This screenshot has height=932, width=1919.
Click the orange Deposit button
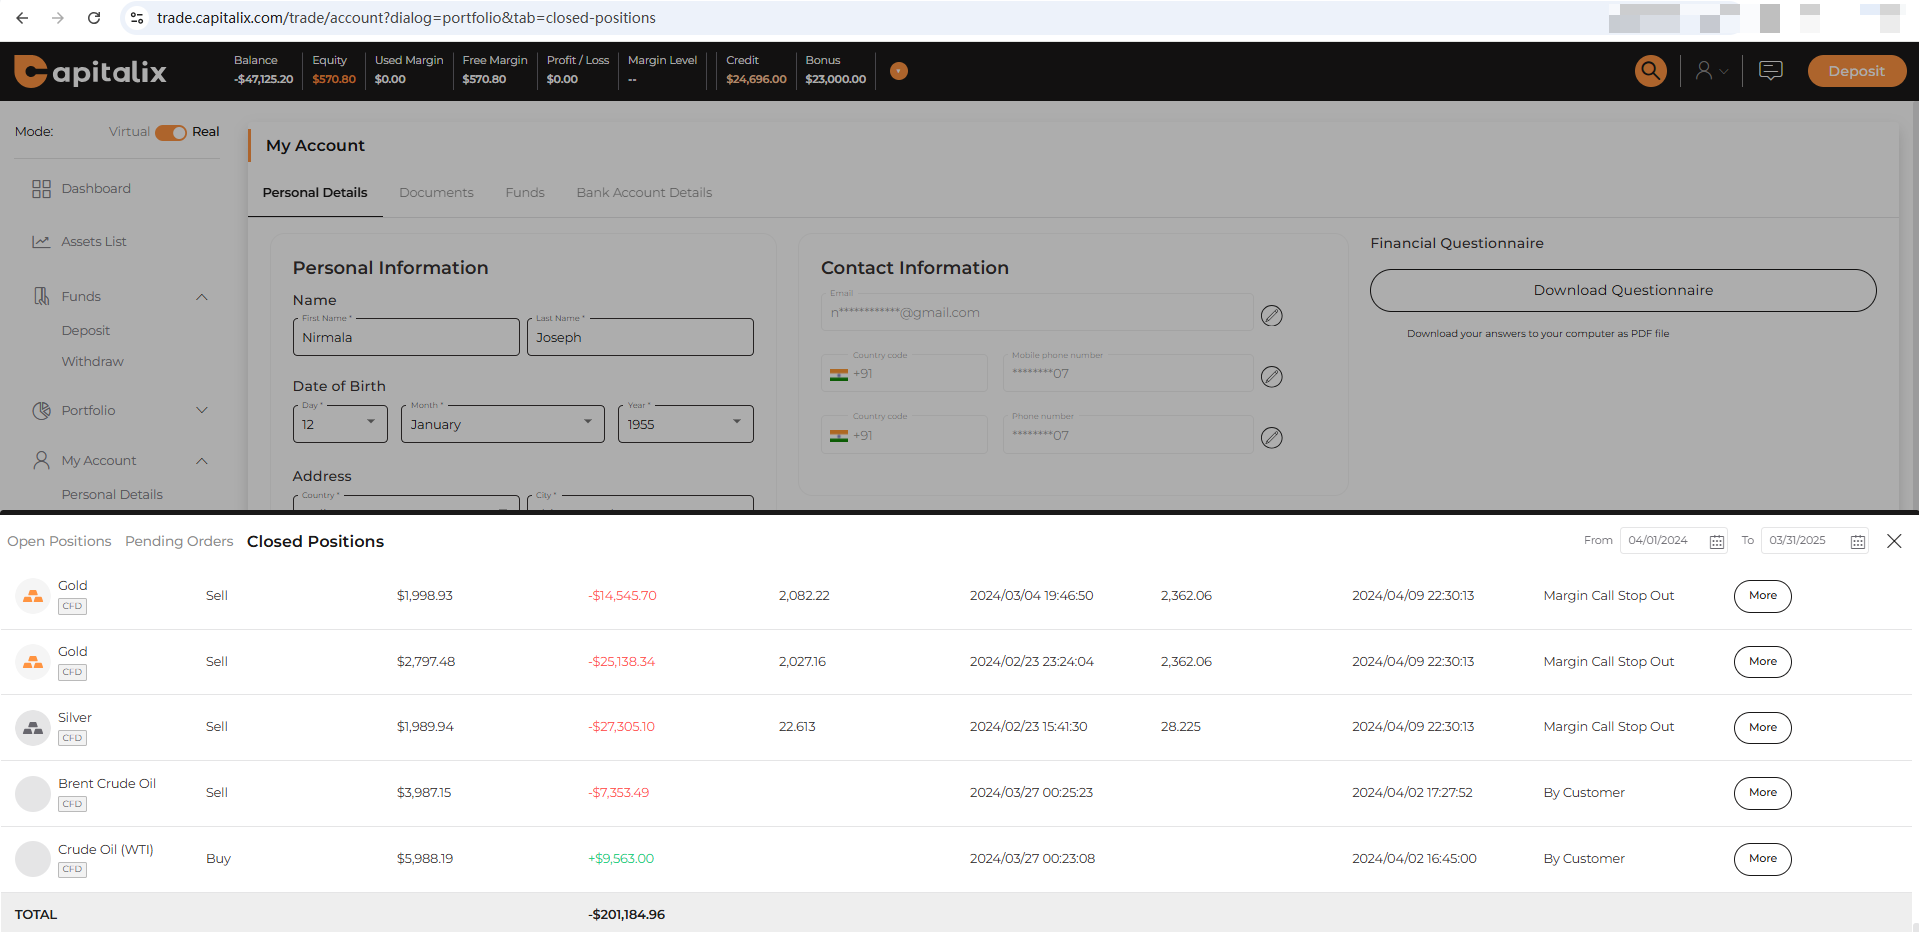point(1855,71)
